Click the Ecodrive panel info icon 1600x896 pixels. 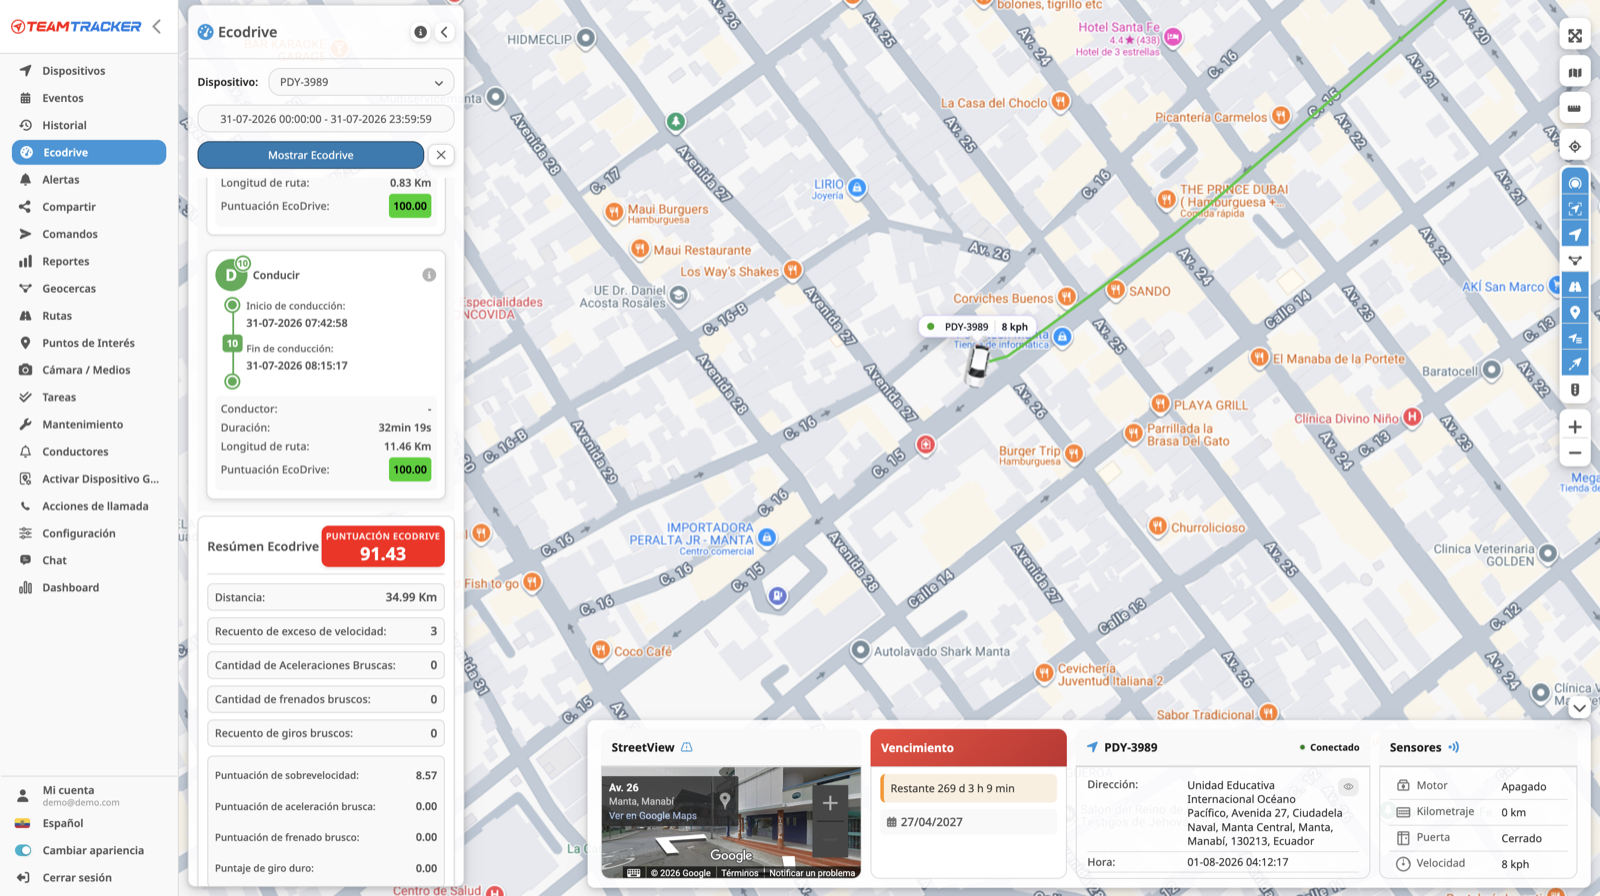click(x=421, y=32)
